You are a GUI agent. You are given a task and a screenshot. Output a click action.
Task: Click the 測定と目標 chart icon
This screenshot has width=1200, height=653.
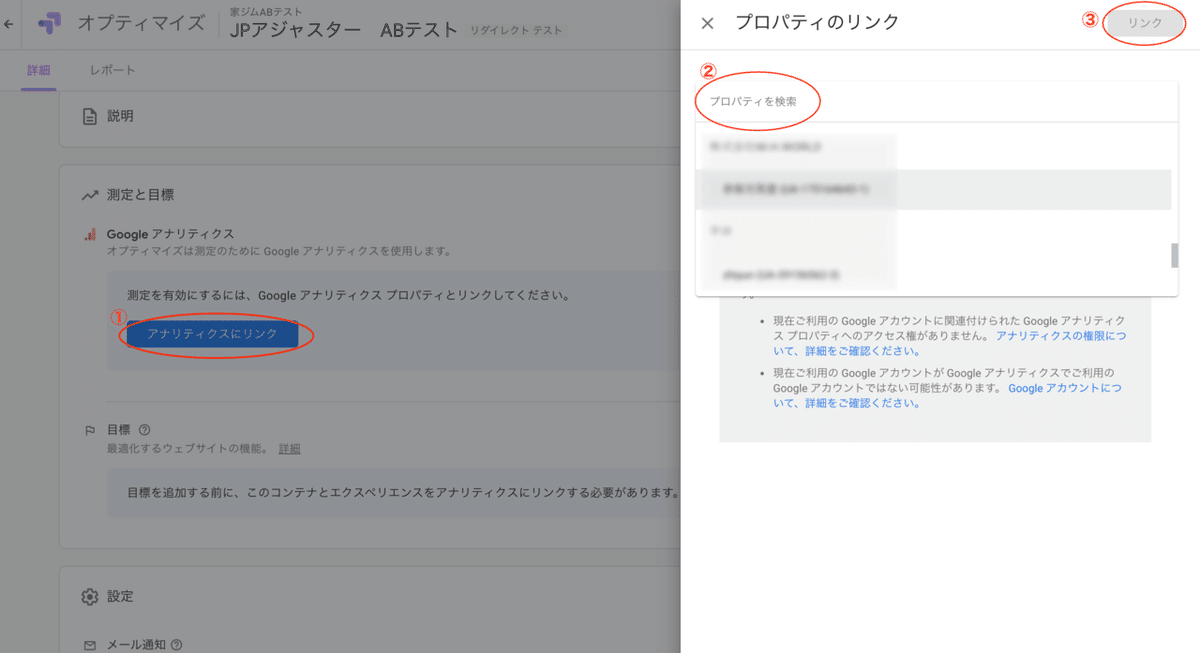pos(88,194)
